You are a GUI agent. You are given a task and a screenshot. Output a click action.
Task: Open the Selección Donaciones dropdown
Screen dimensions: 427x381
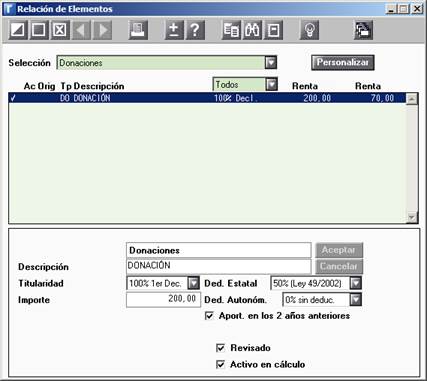(271, 62)
